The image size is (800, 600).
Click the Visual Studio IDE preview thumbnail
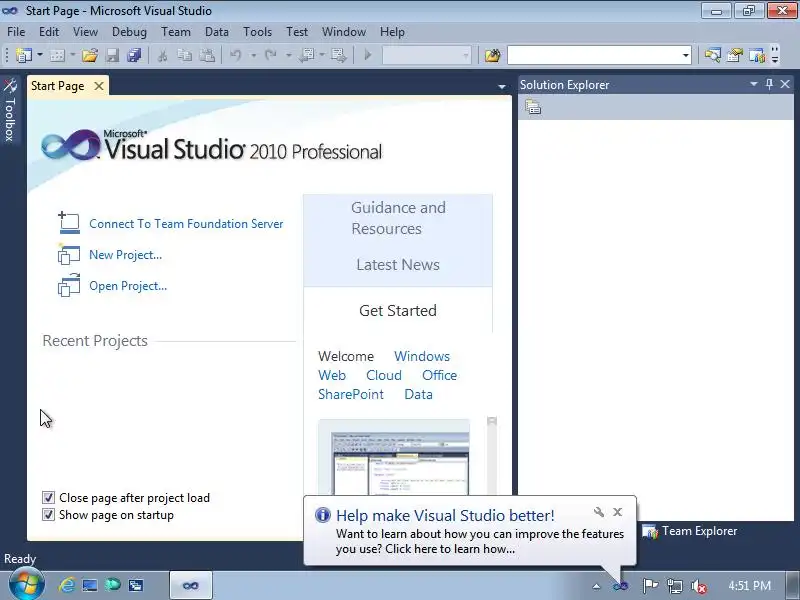(394, 457)
